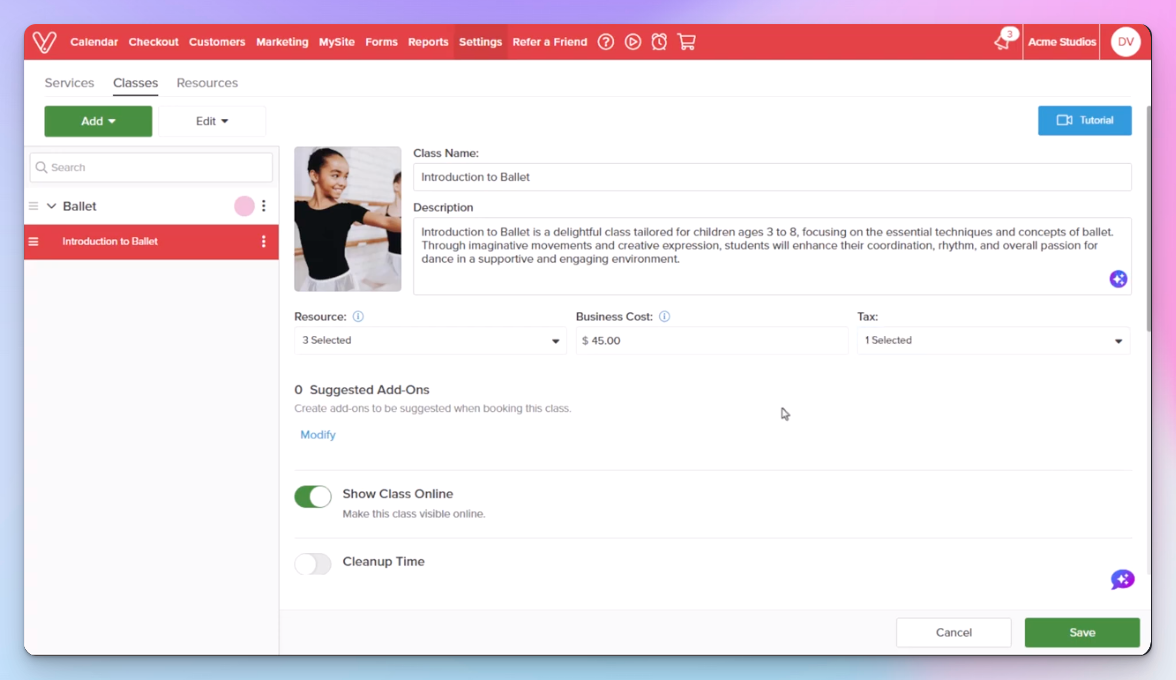Open notifications bell icon
This screenshot has width=1176, height=680.
1004,40
